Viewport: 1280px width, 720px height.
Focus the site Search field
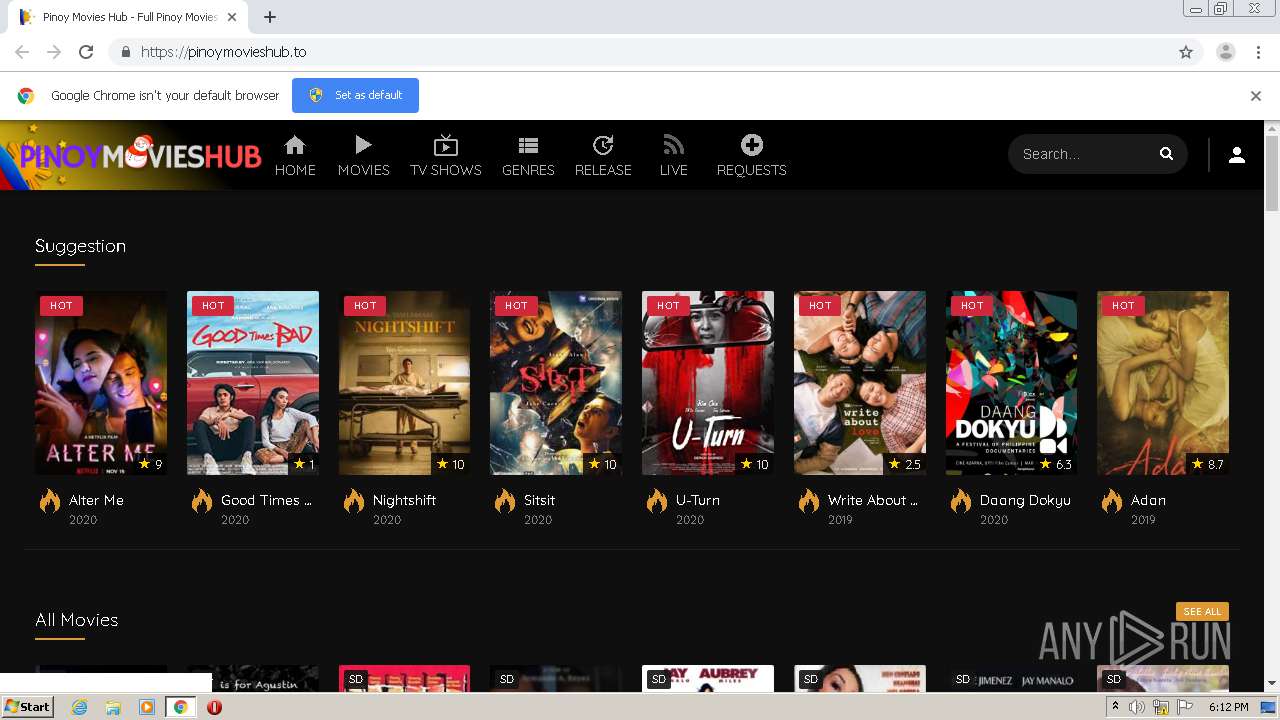tap(1084, 154)
